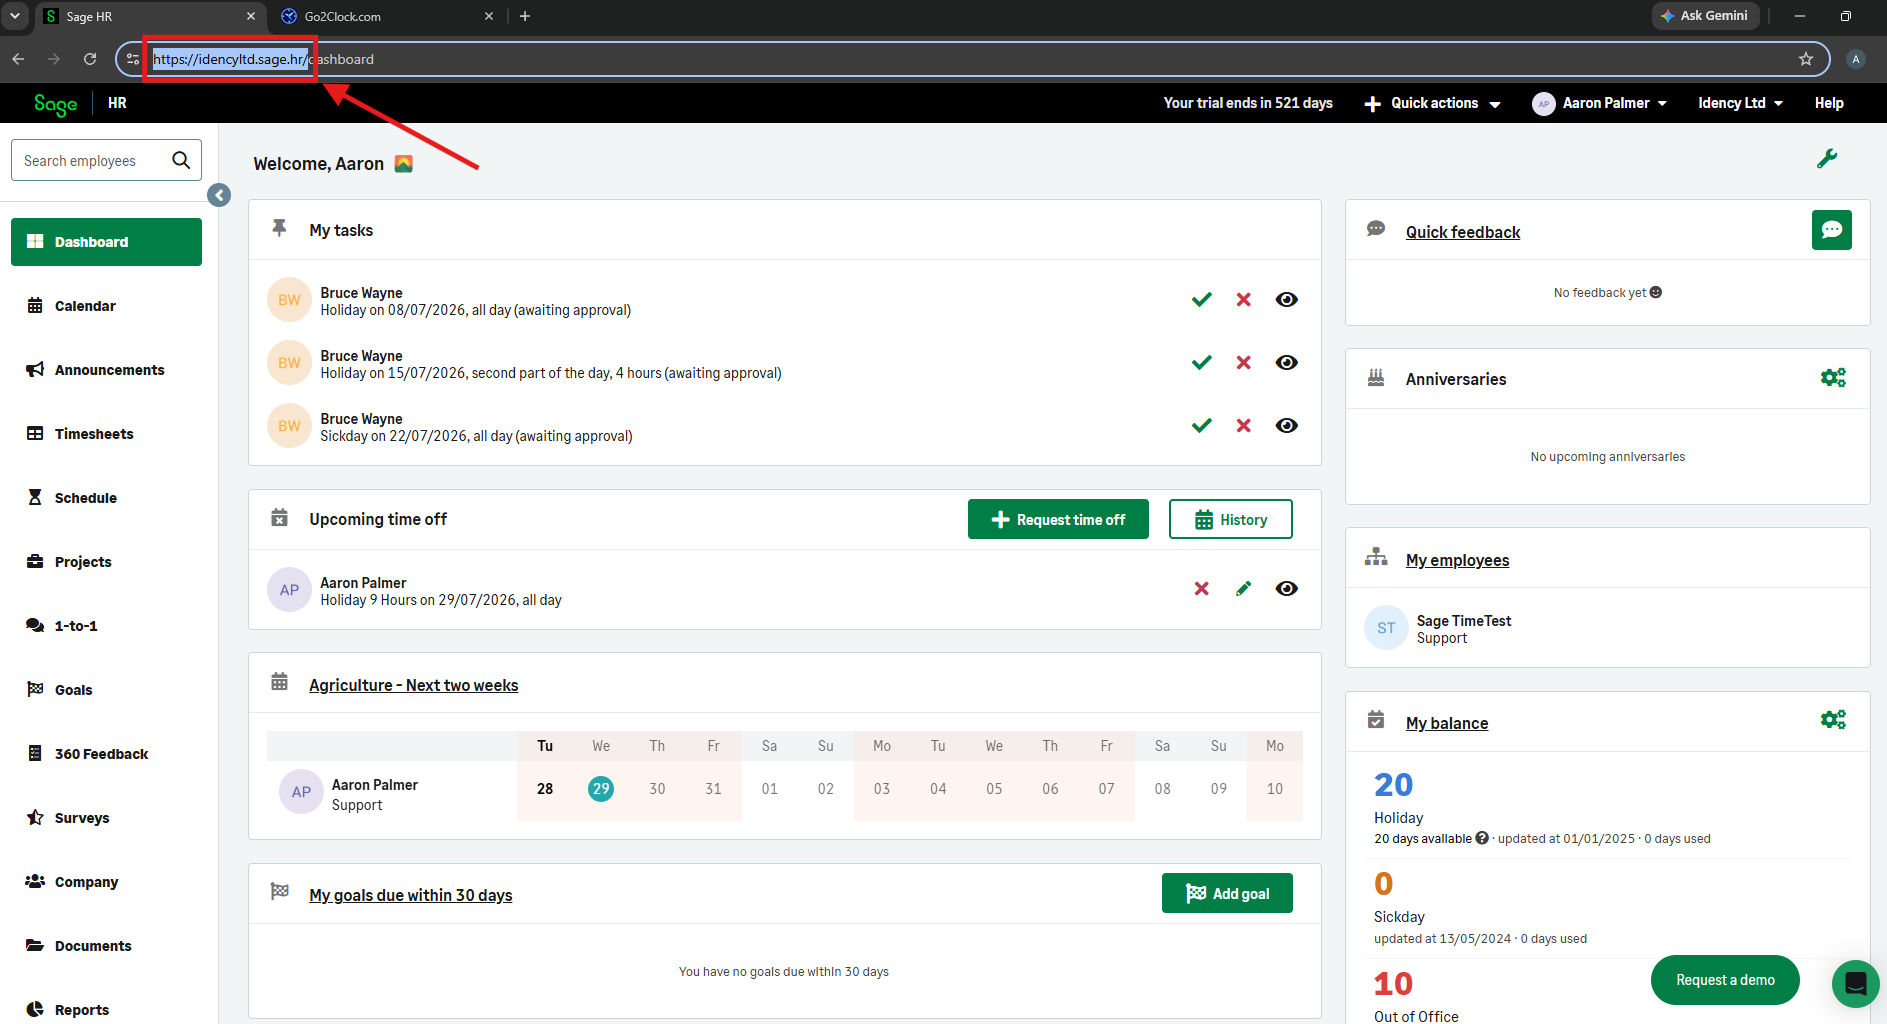
Task: Click the help icon beside 20 days available
Action: 1482,838
